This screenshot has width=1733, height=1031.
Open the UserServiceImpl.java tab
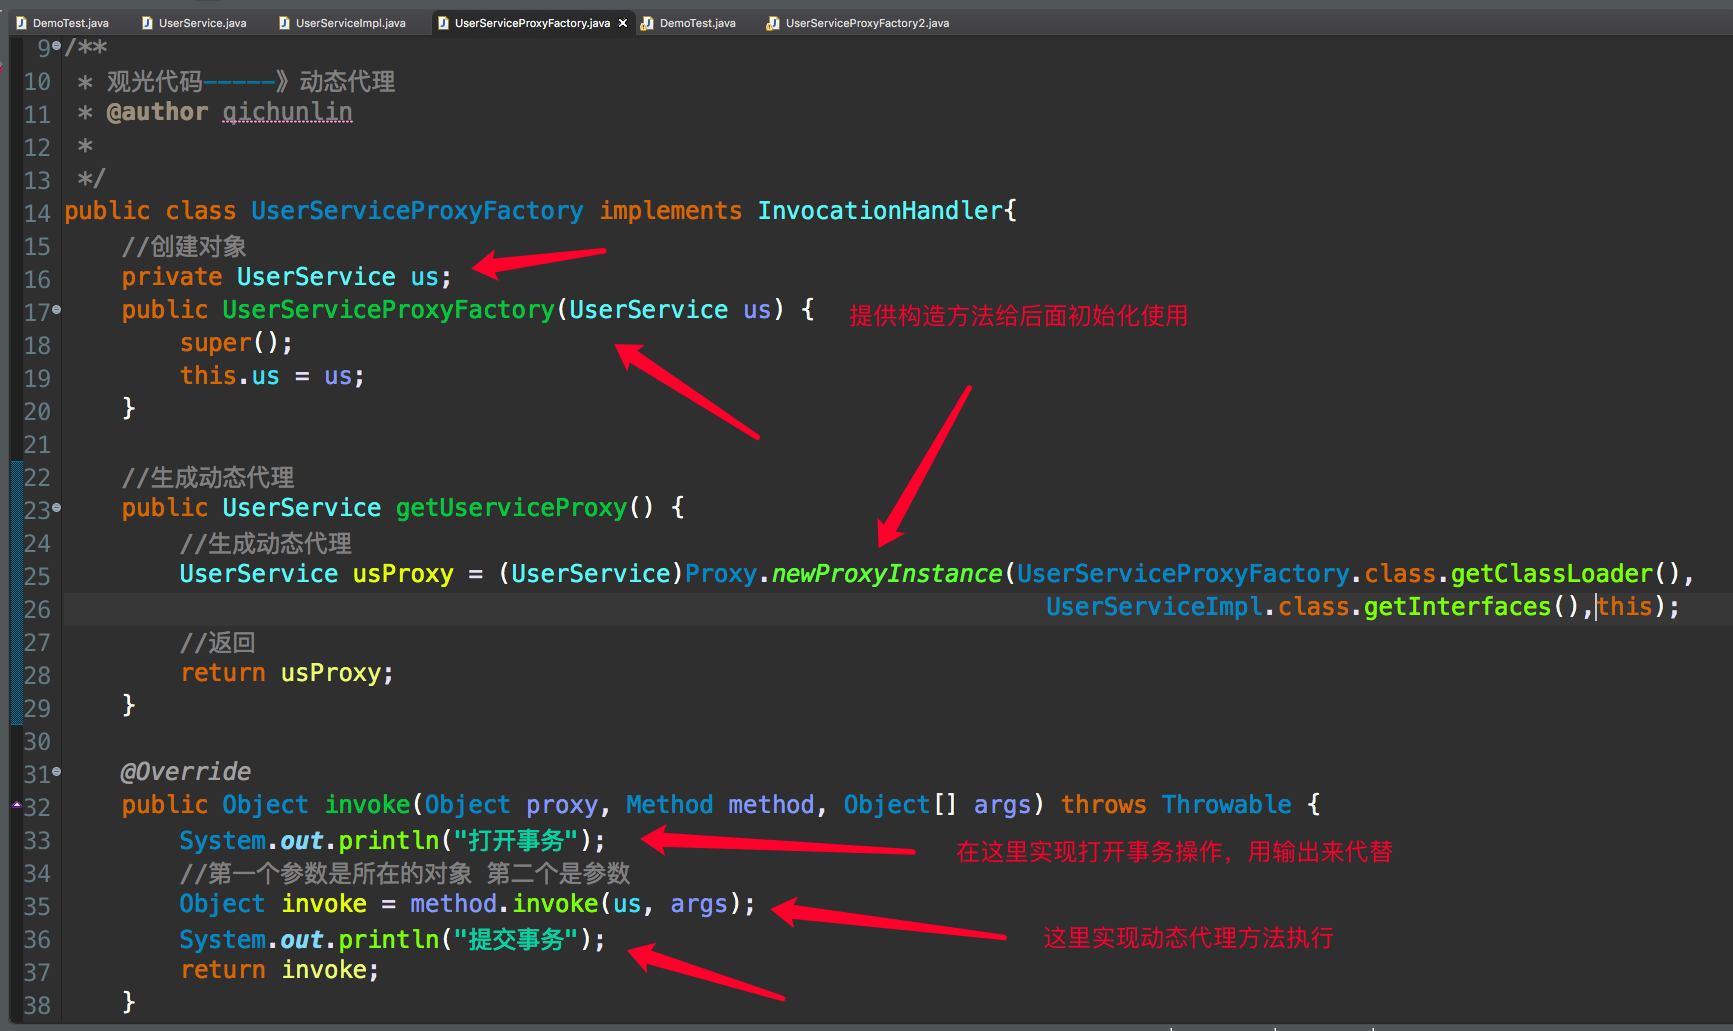[x=342, y=23]
